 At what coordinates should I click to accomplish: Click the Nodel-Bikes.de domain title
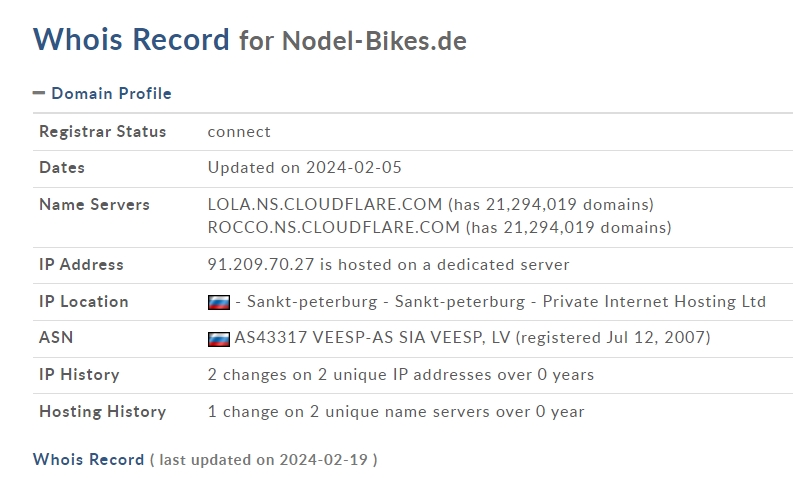point(374,41)
